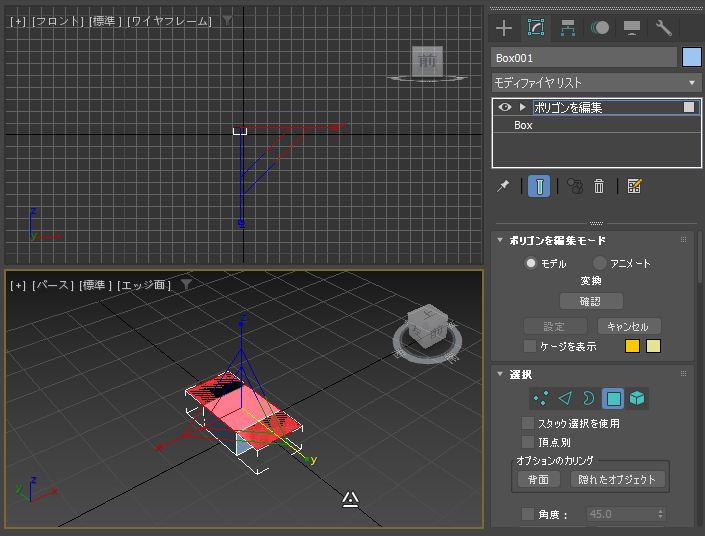Click the 設定 button
This screenshot has width=705, height=536.
[555, 326]
